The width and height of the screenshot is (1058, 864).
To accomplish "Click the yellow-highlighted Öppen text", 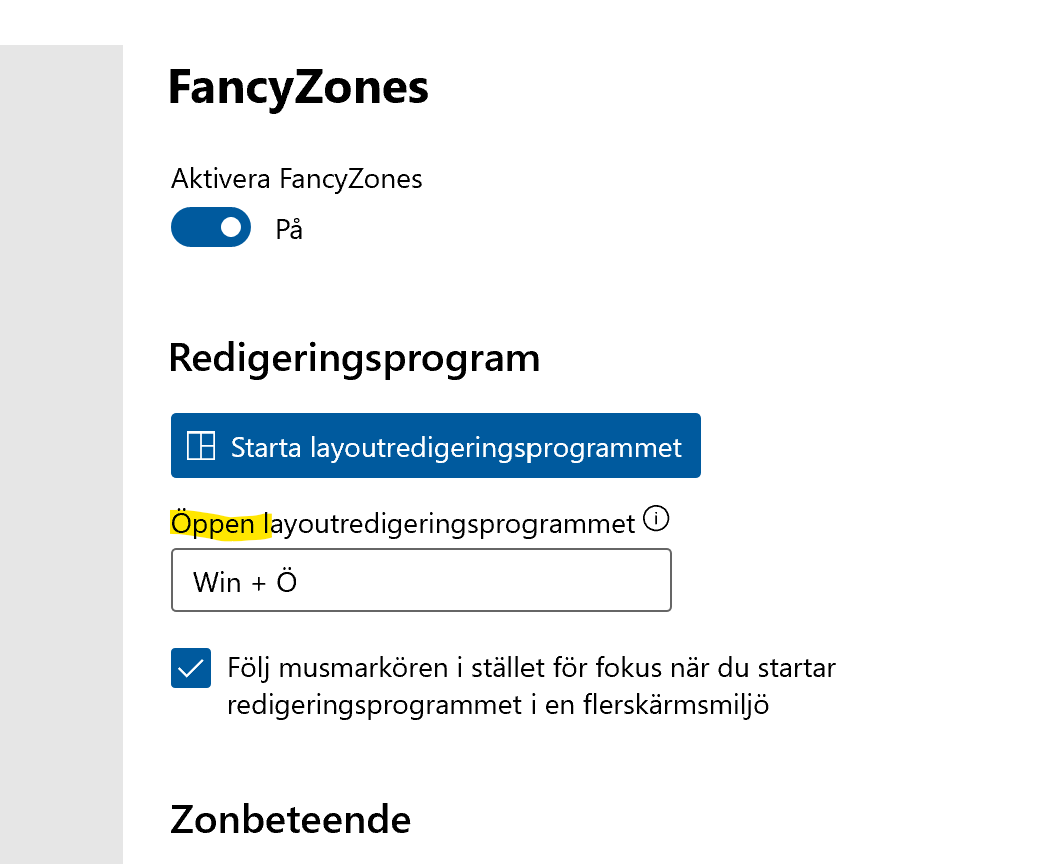I will tap(215, 521).
